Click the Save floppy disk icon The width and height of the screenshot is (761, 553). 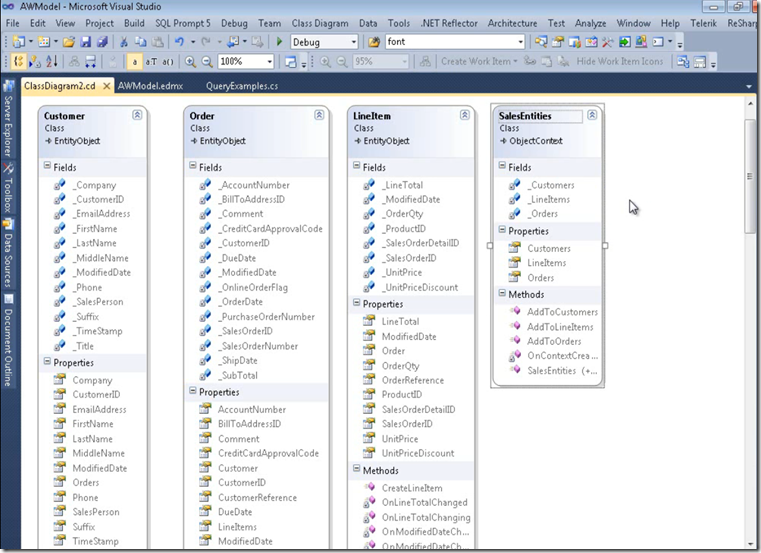point(85,42)
